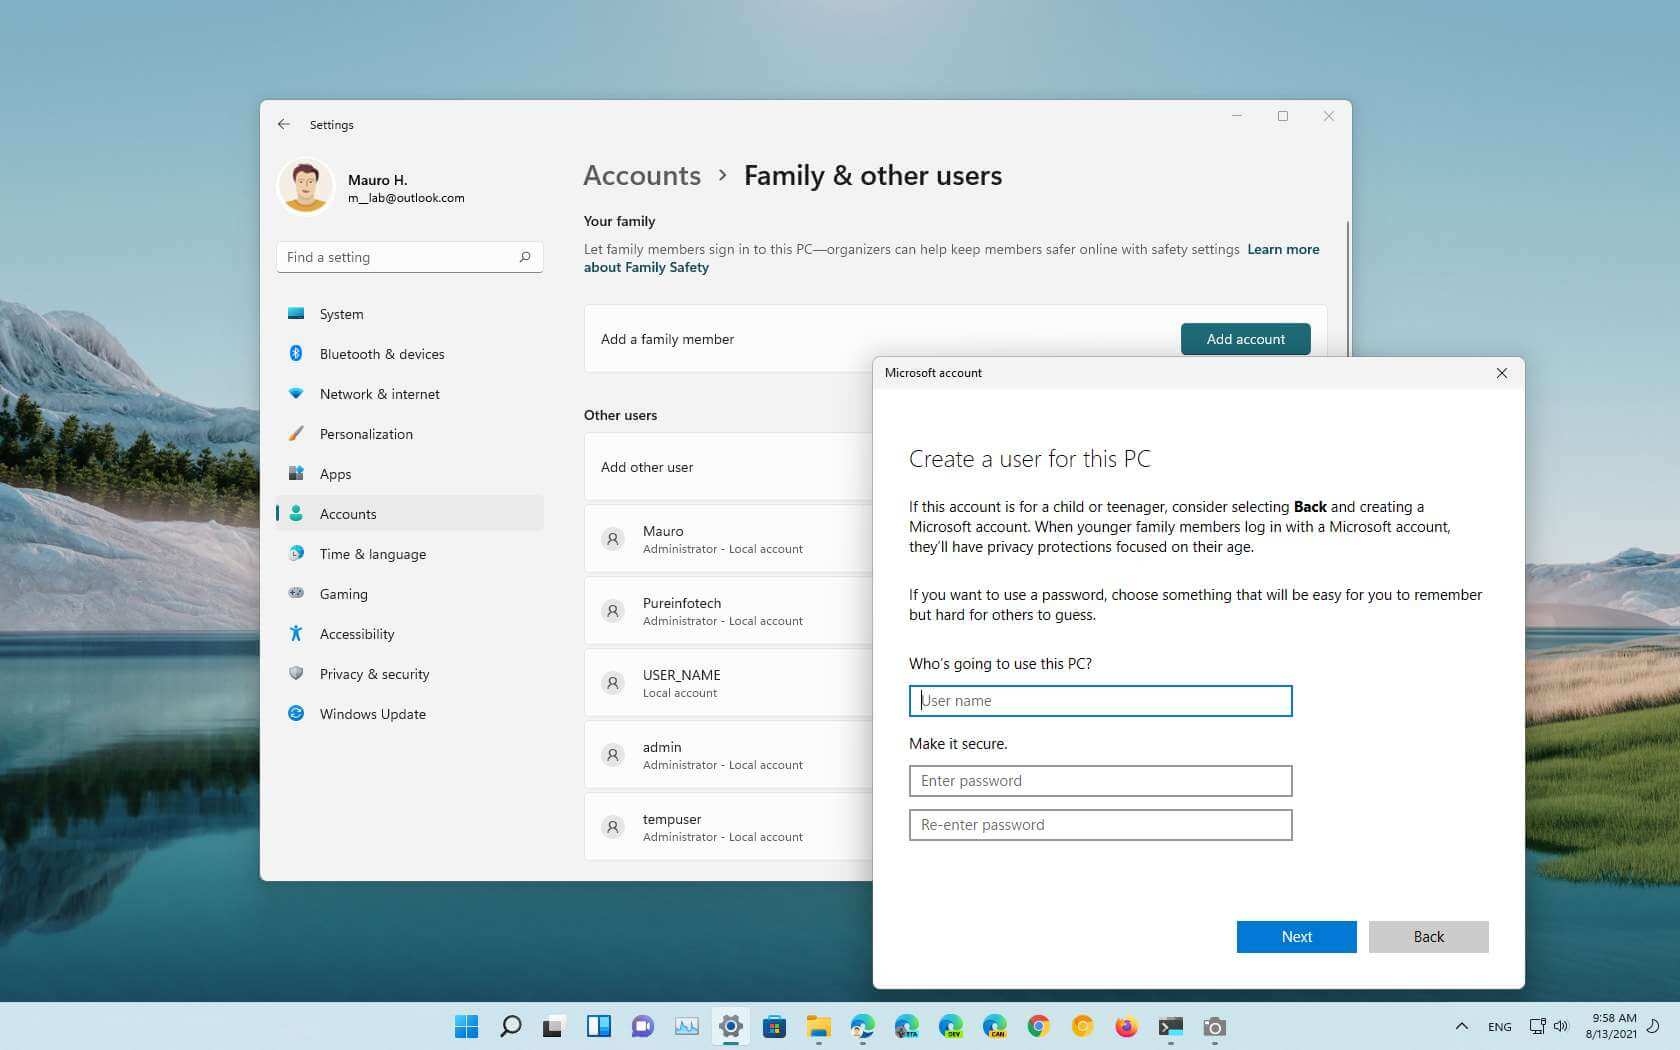Go to Network & internet settings
1680x1050 pixels.
coord(410,394)
